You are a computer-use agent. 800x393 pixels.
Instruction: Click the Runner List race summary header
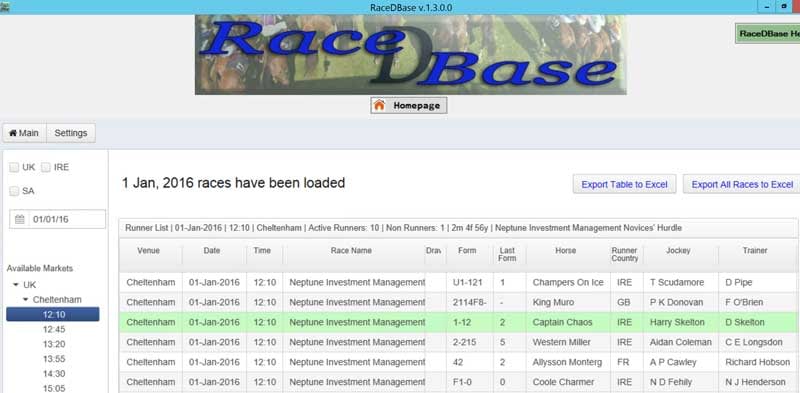458,228
